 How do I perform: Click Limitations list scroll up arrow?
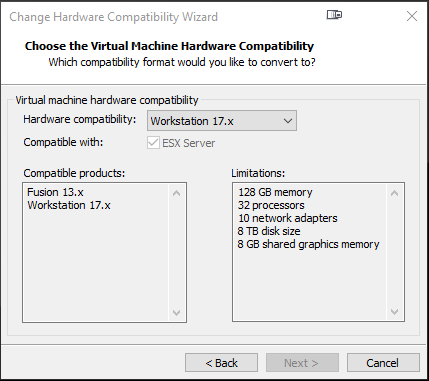[395, 193]
